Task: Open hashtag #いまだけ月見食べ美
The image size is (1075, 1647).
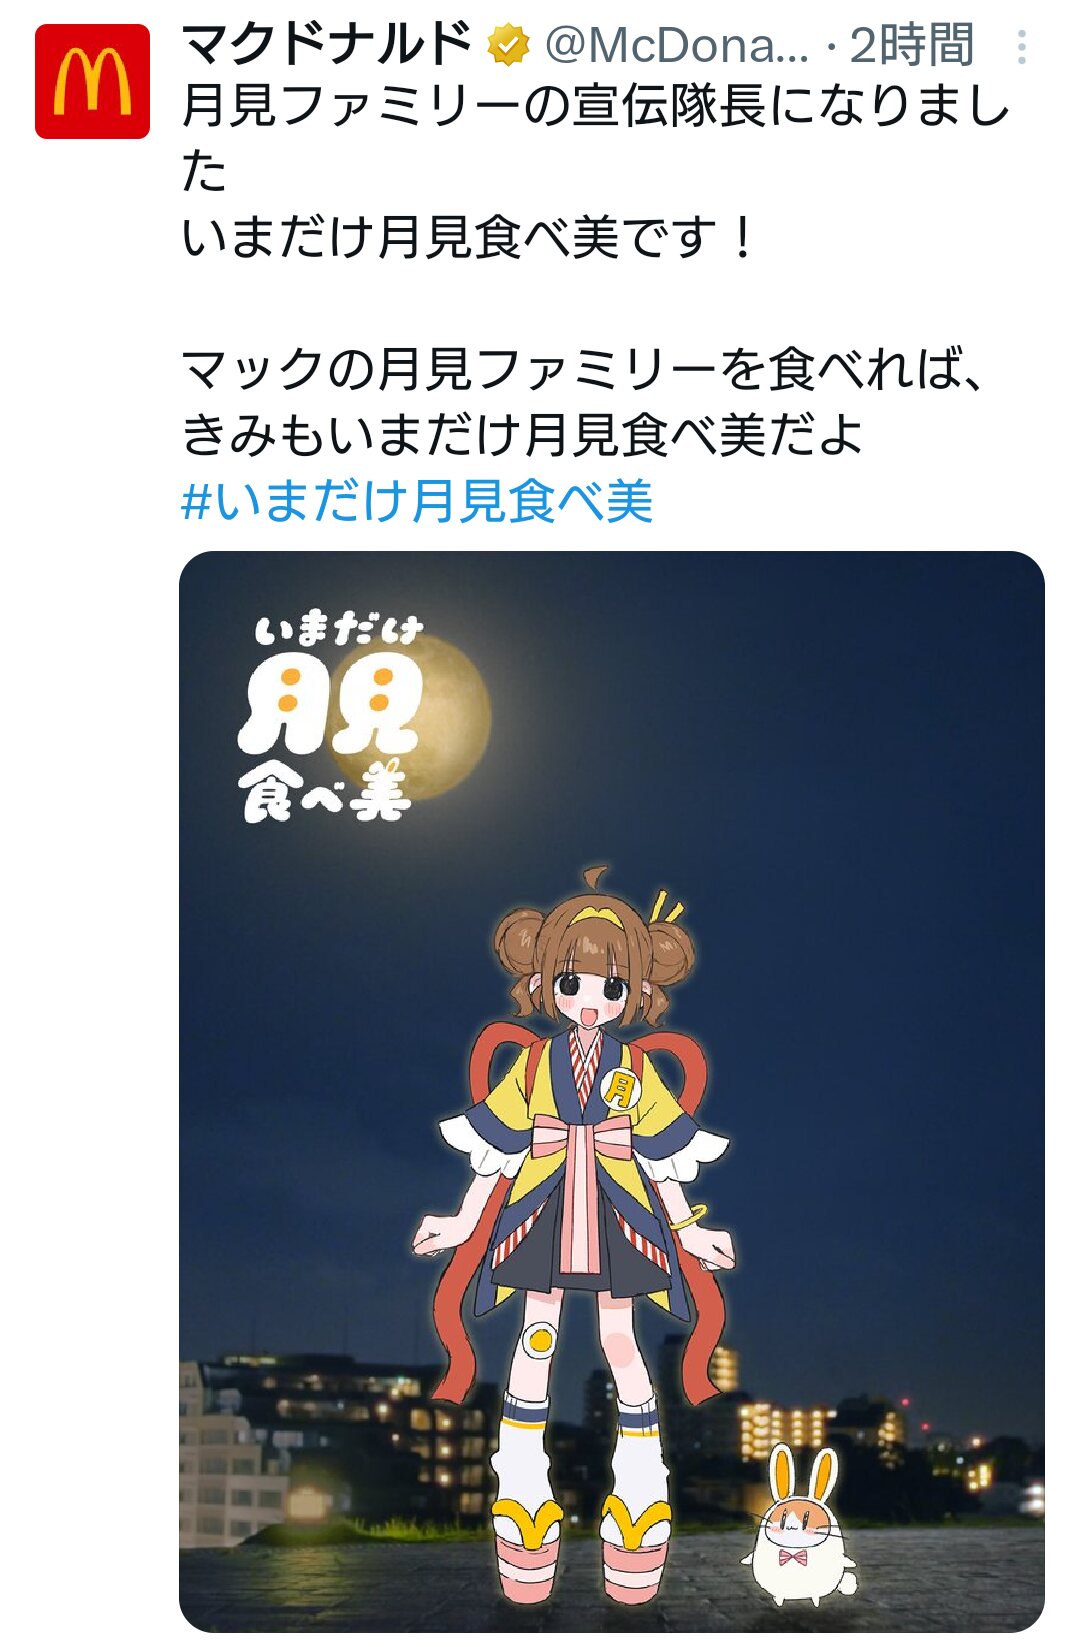Action: click(x=417, y=501)
